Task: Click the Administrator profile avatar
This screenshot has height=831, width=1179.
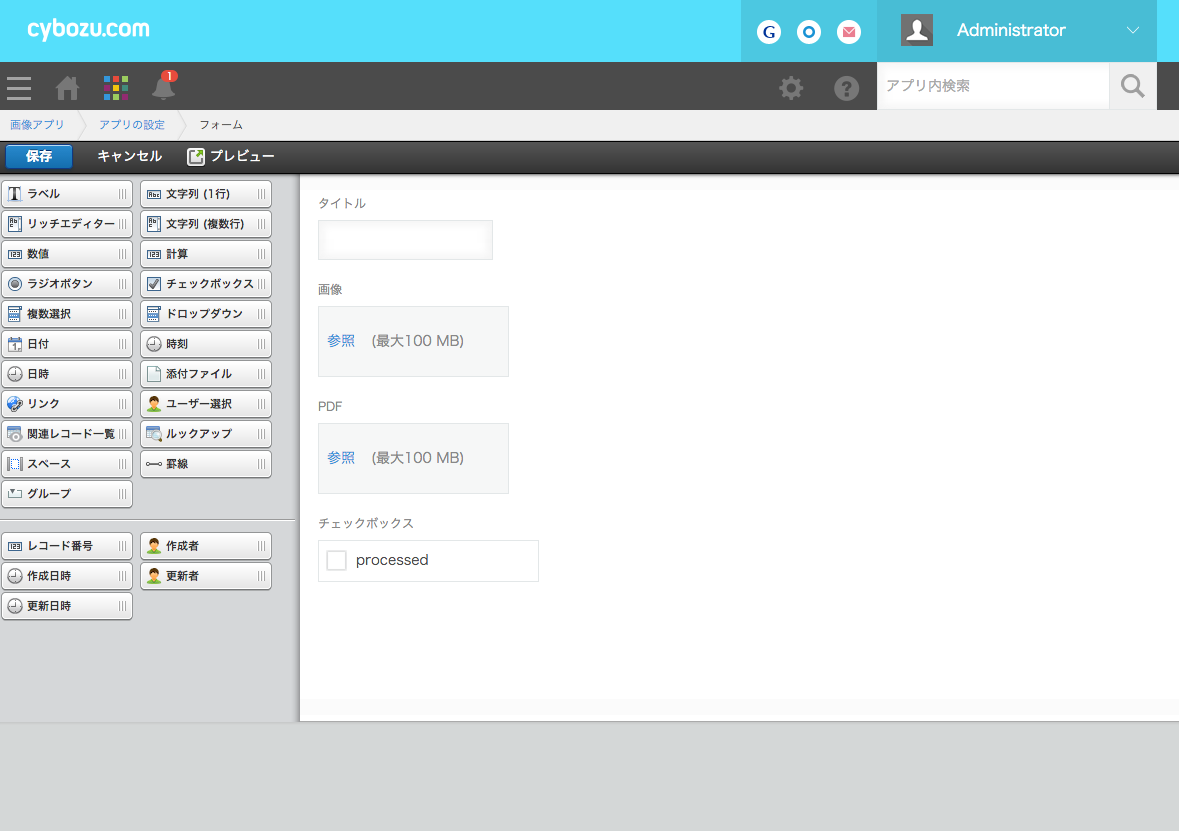Action: click(917, 30)
